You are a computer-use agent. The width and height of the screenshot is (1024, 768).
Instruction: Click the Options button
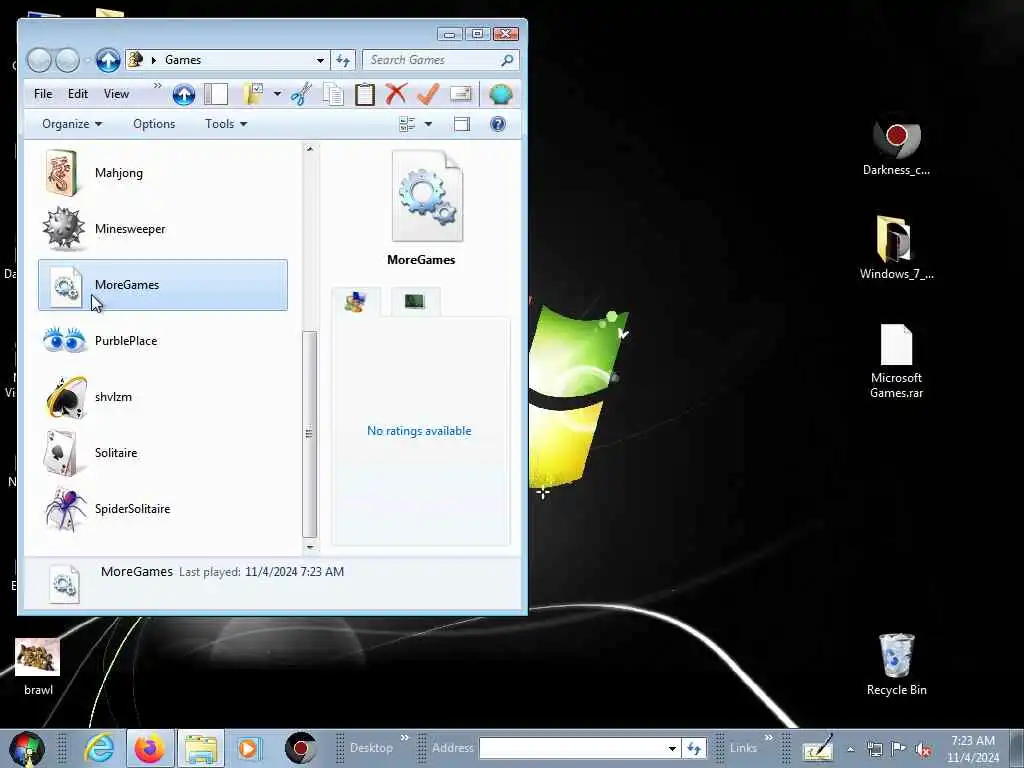pos(154,124)
